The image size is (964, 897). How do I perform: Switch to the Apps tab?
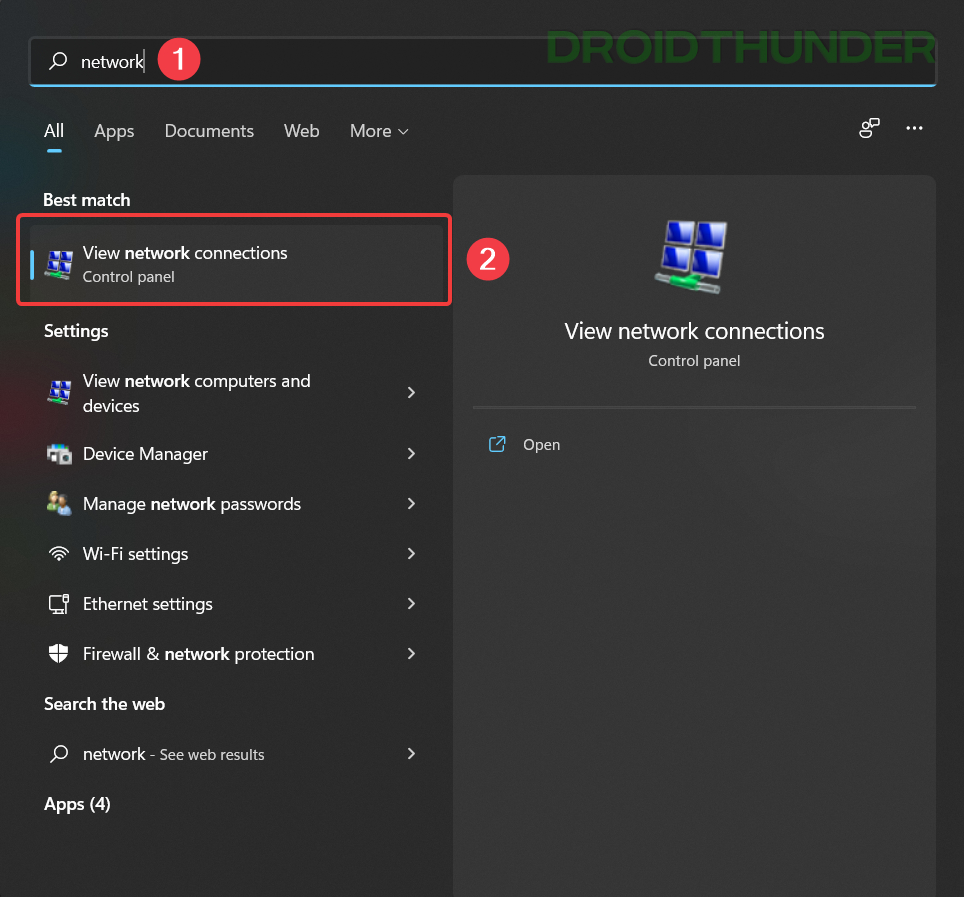pos(114,131)
